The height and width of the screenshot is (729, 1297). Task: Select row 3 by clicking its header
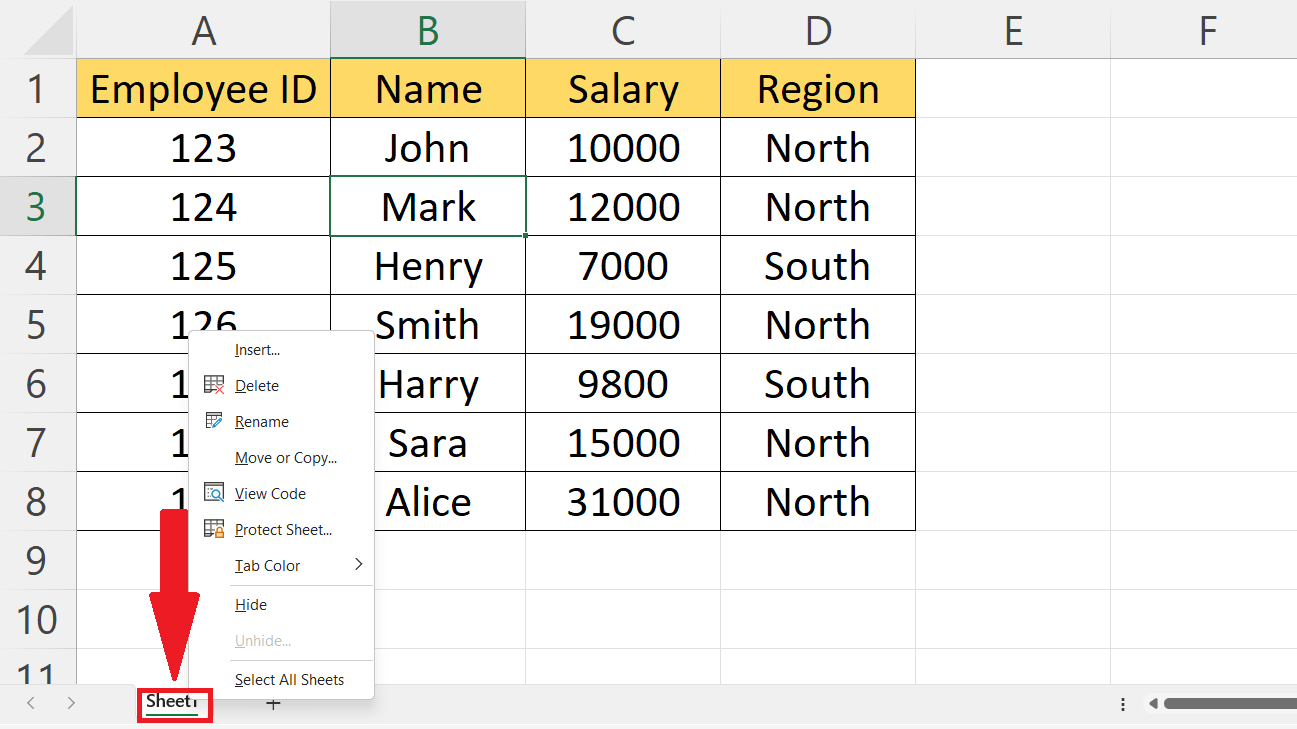[x=38, y=206]
